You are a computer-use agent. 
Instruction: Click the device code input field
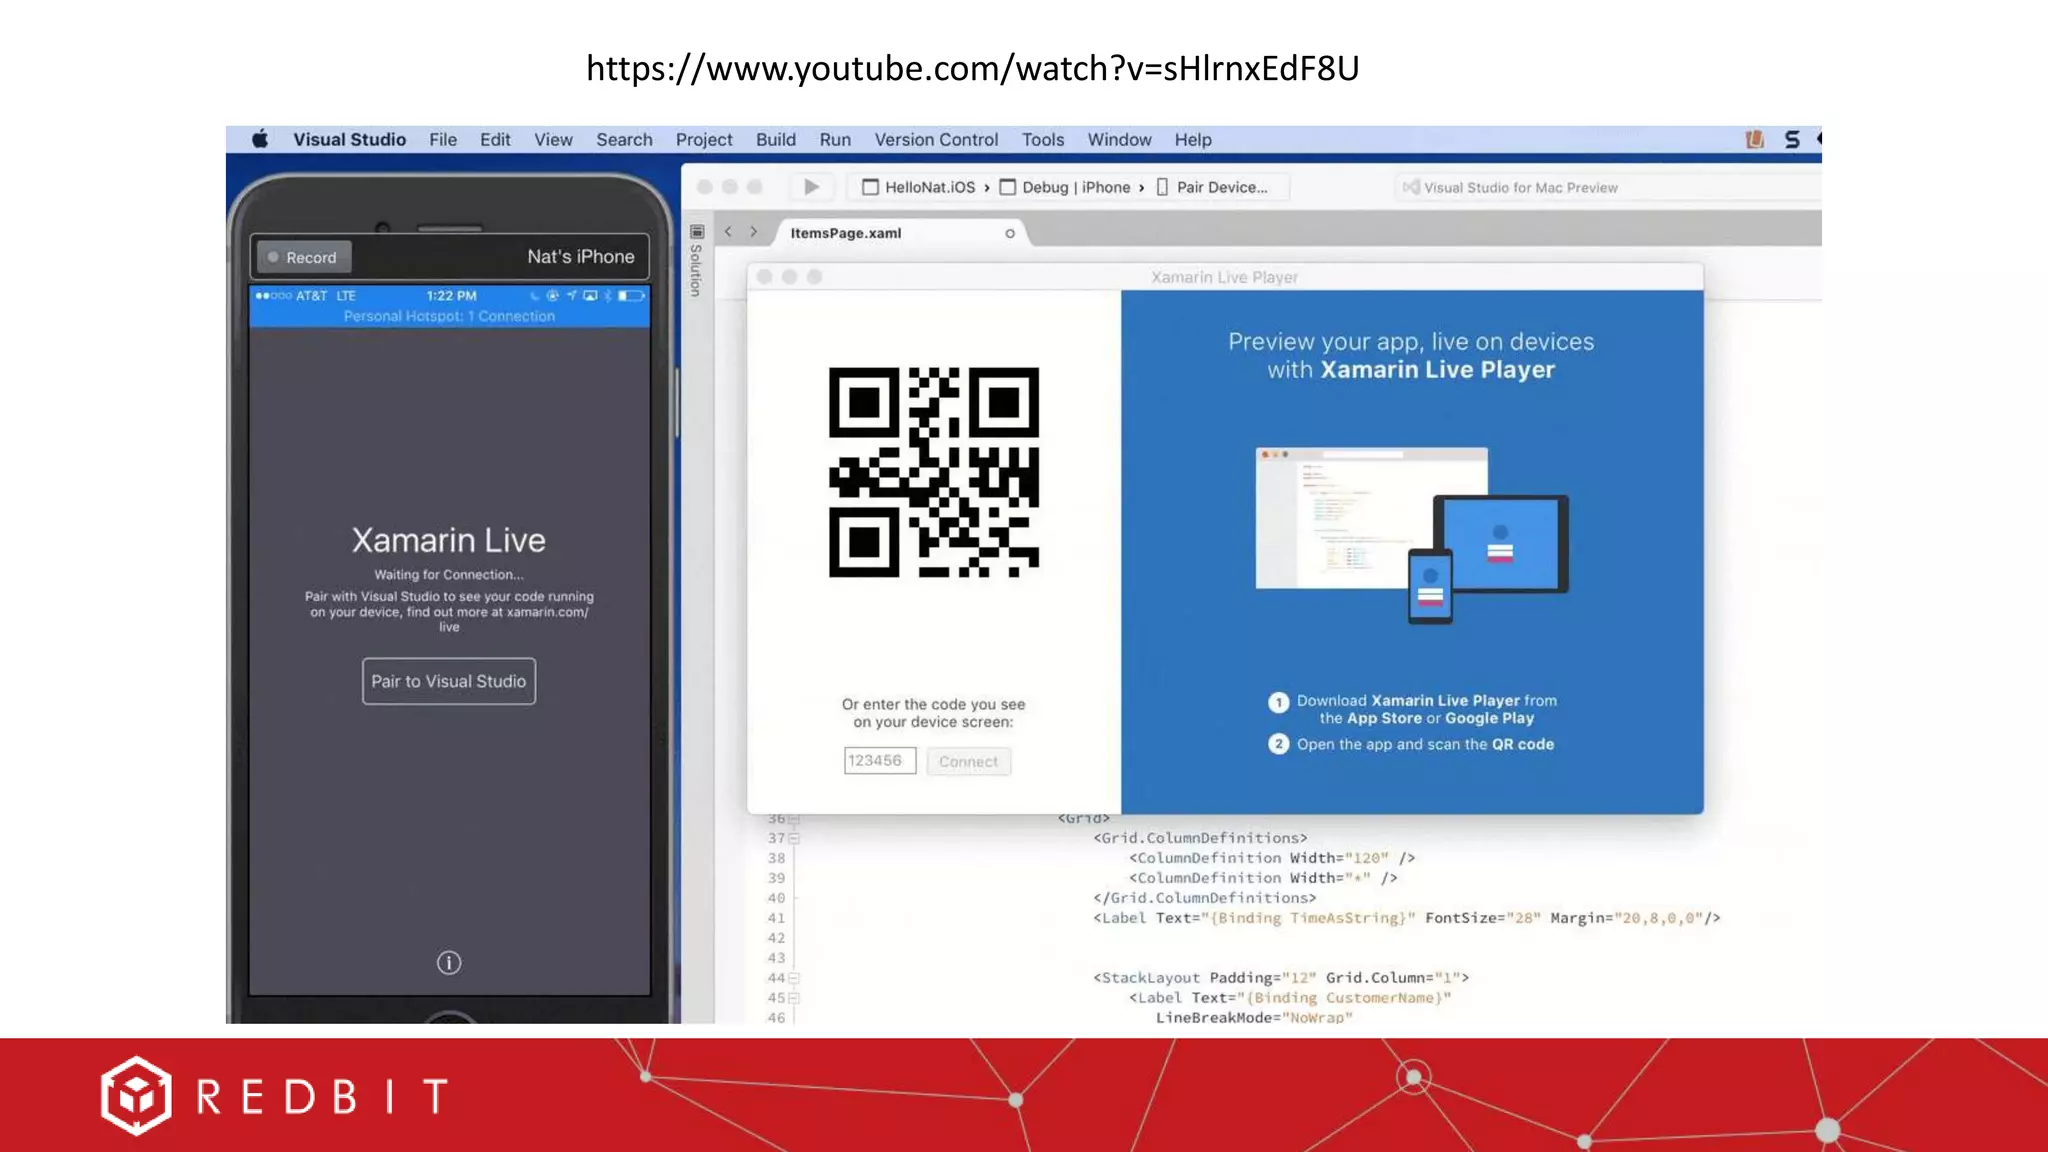[x=879, y=761]
